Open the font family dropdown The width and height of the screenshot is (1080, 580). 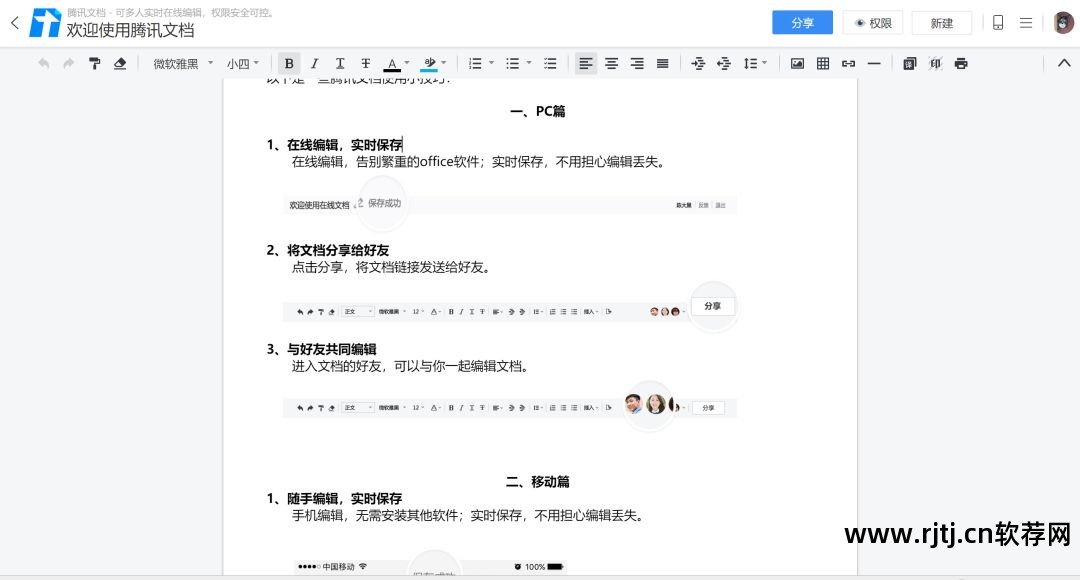click(x=178, y=63)
